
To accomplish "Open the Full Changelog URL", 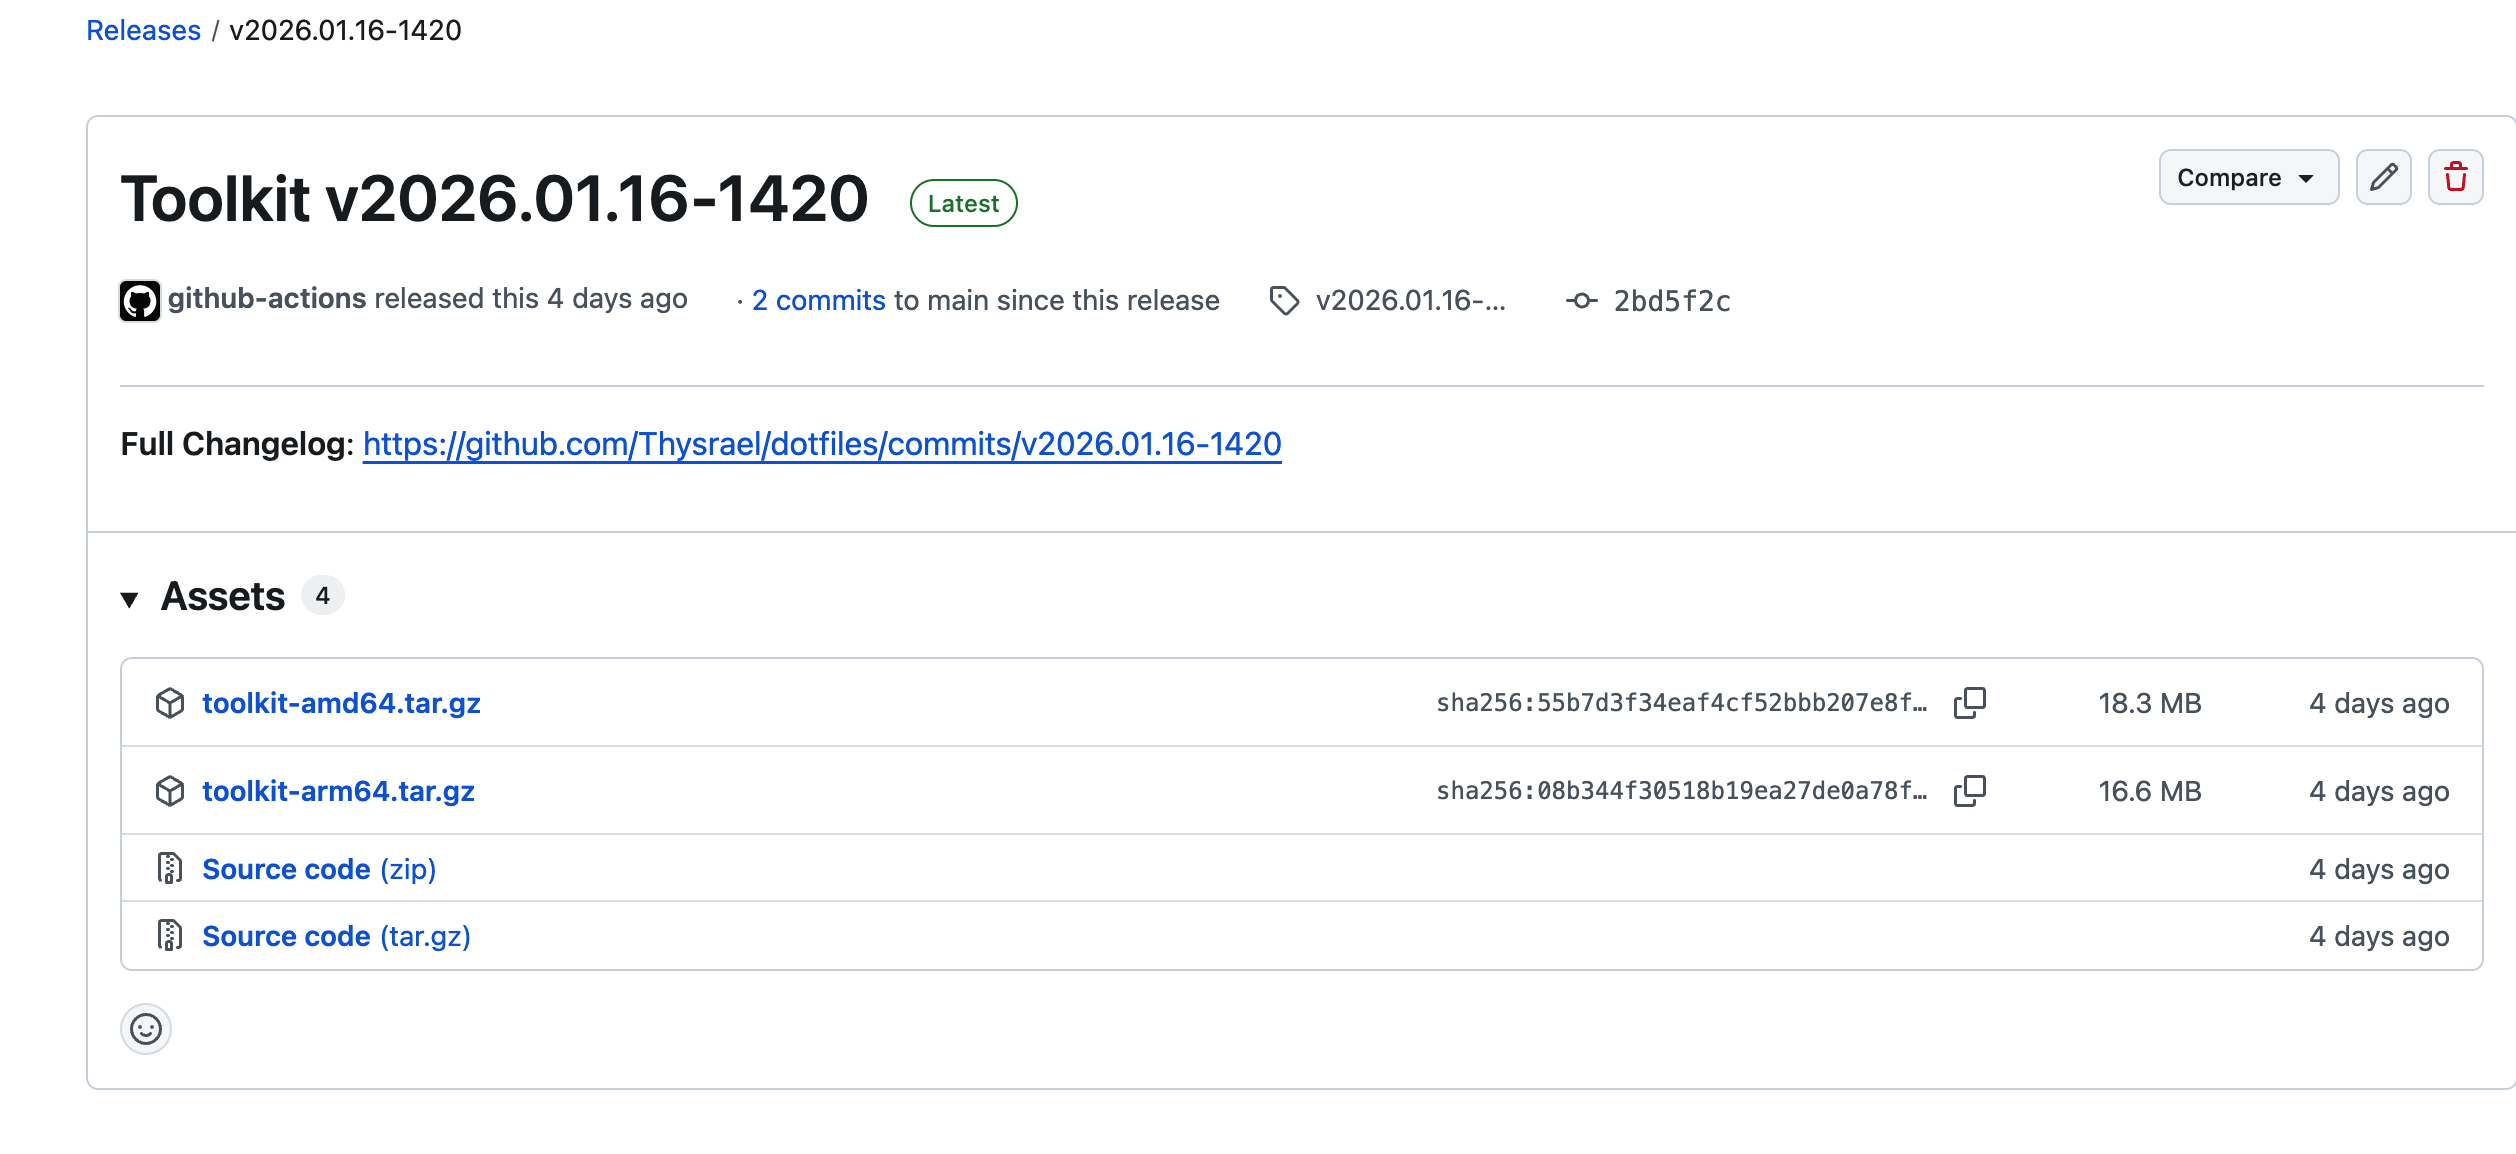I will click(x=821, y=444).
